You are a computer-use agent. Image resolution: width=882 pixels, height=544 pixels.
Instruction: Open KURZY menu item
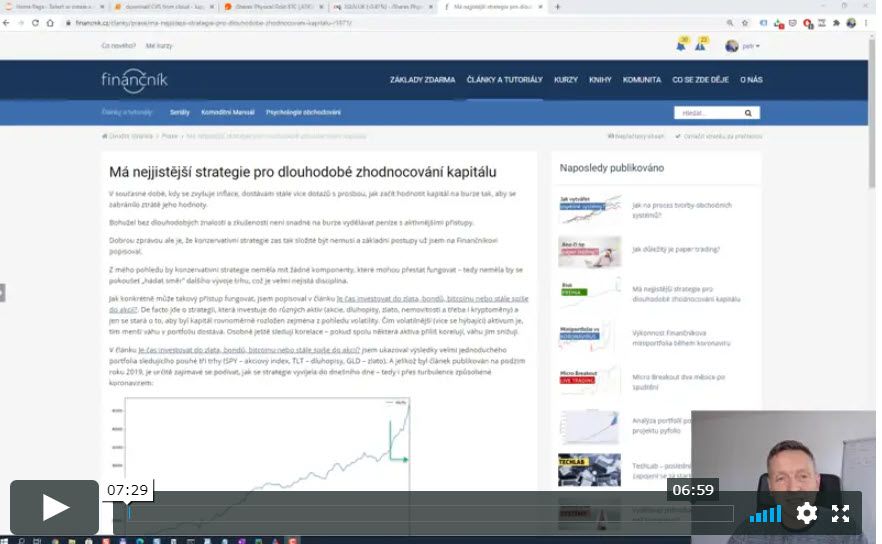(566, 80)
